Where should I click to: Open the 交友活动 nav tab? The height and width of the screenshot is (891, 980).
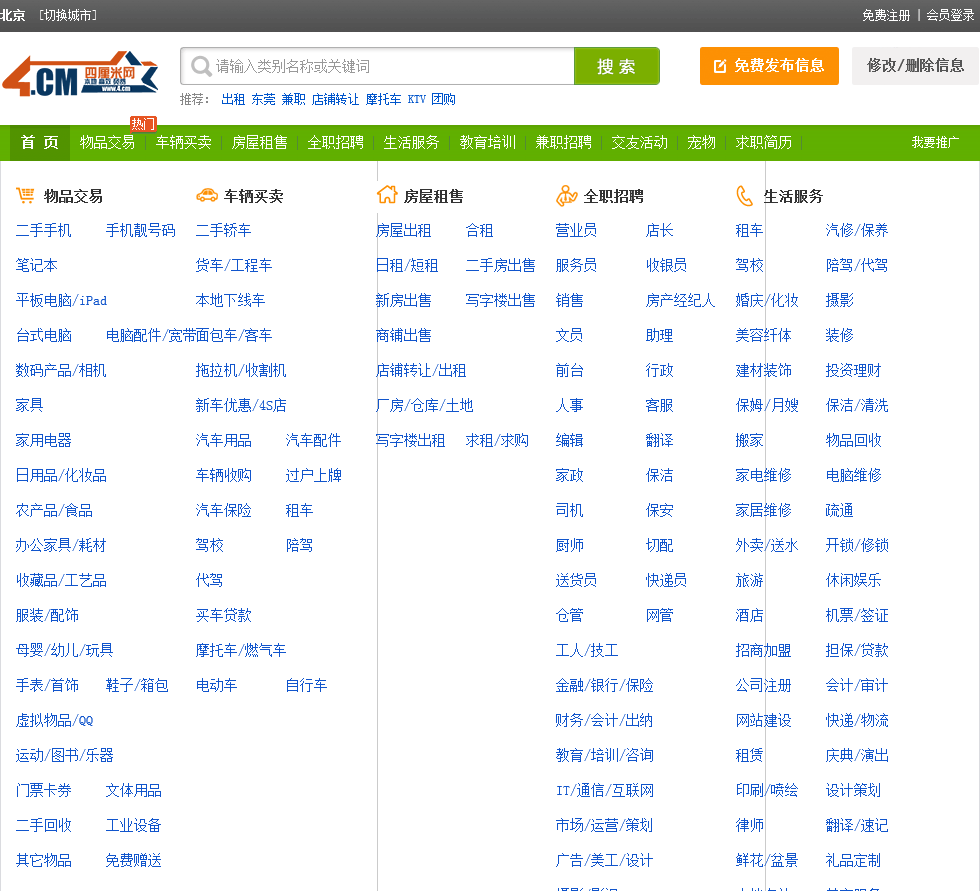coord(639,142)
